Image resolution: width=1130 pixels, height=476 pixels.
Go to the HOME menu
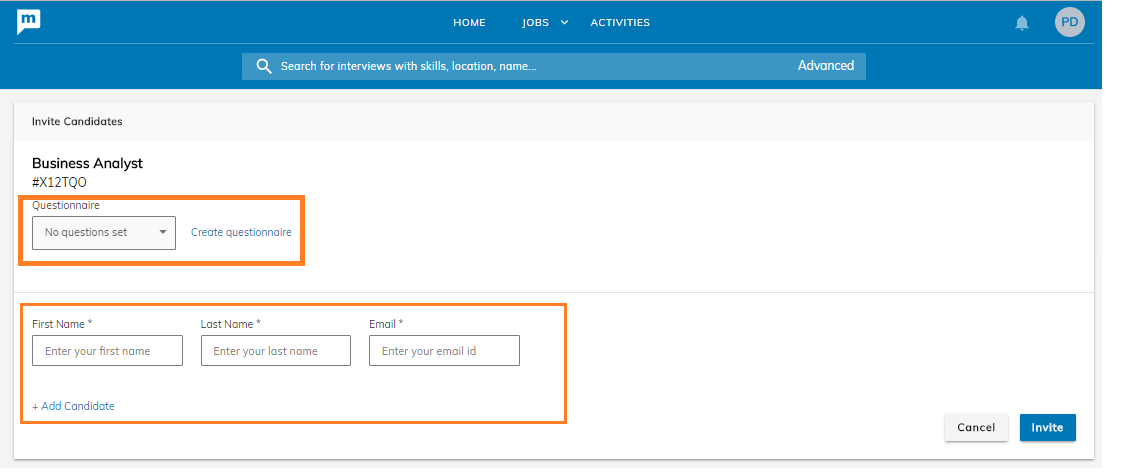point(469,23)
